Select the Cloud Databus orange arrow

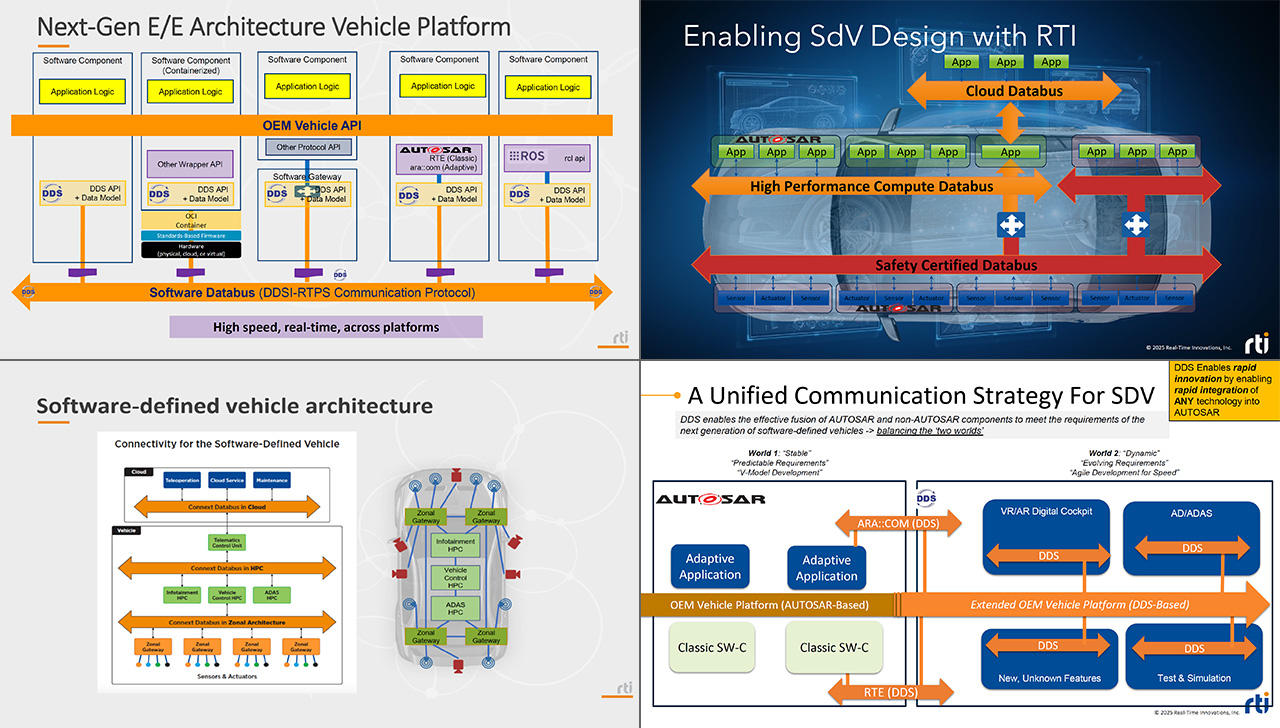pos(1013,91)
